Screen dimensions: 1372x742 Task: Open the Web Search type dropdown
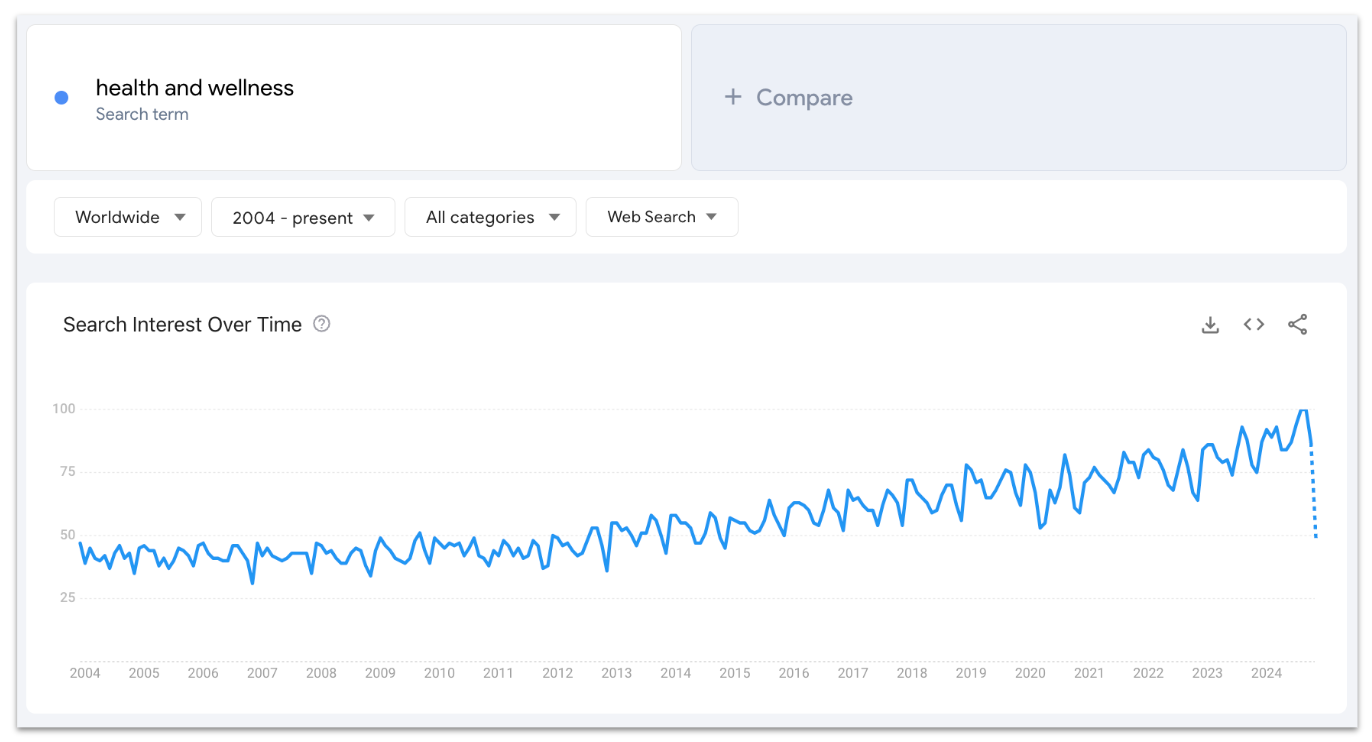(x=662, y=217)
